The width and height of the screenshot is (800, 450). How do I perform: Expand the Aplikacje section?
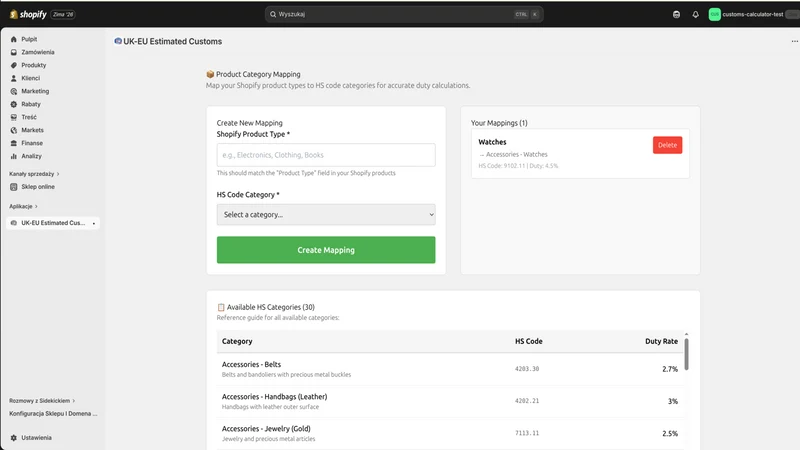pyautogui.click(x=23, y=207)
